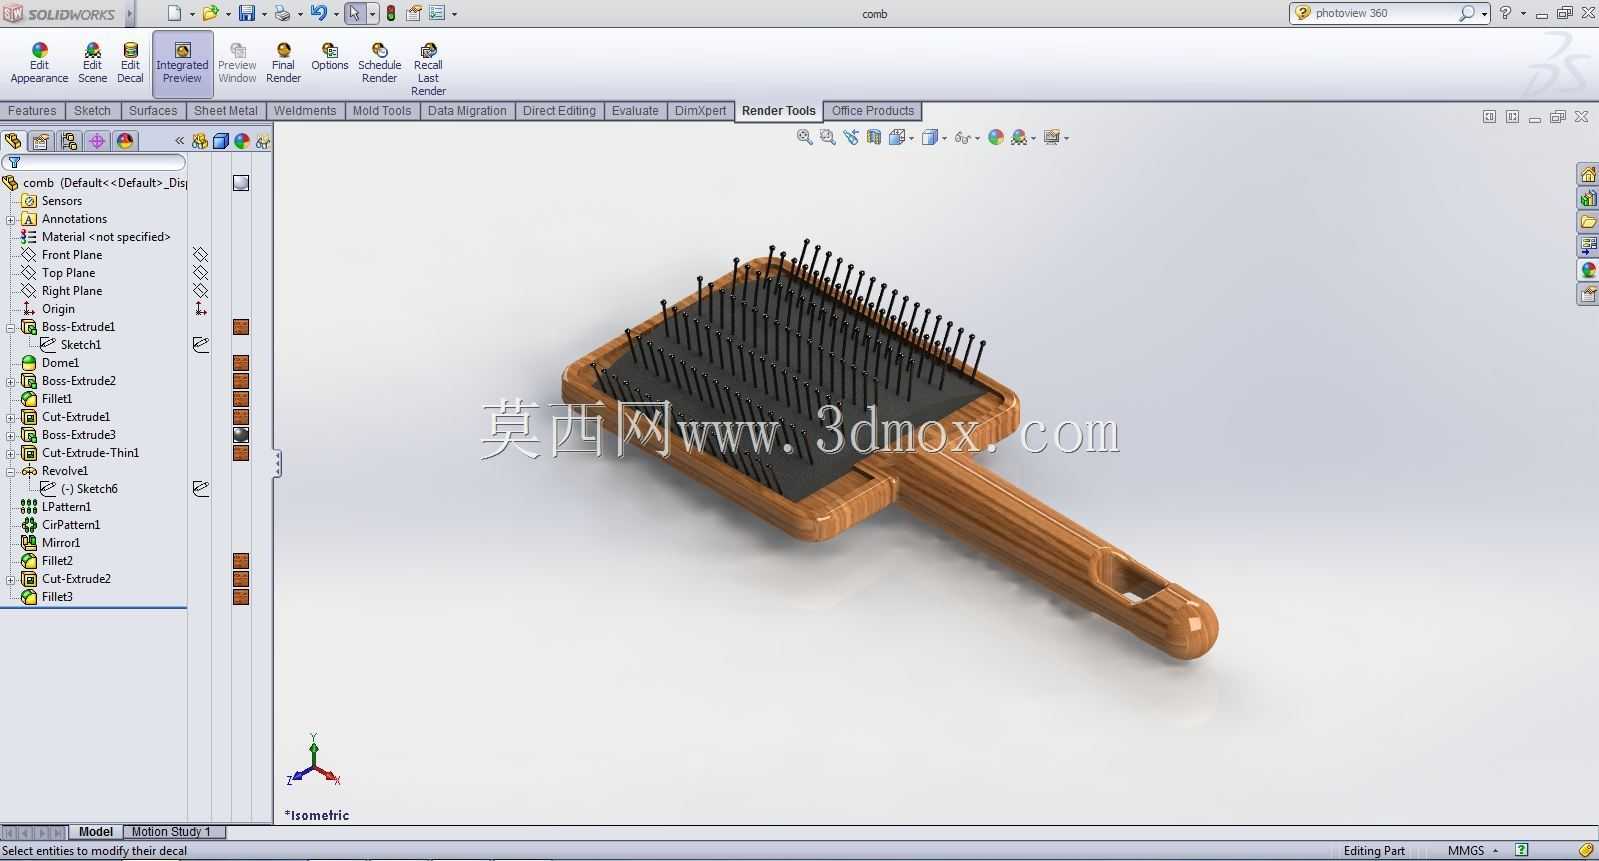1599x861 pixels.
Task: Toggle Sketch6 visibility icon
Action: pos(200,489)
